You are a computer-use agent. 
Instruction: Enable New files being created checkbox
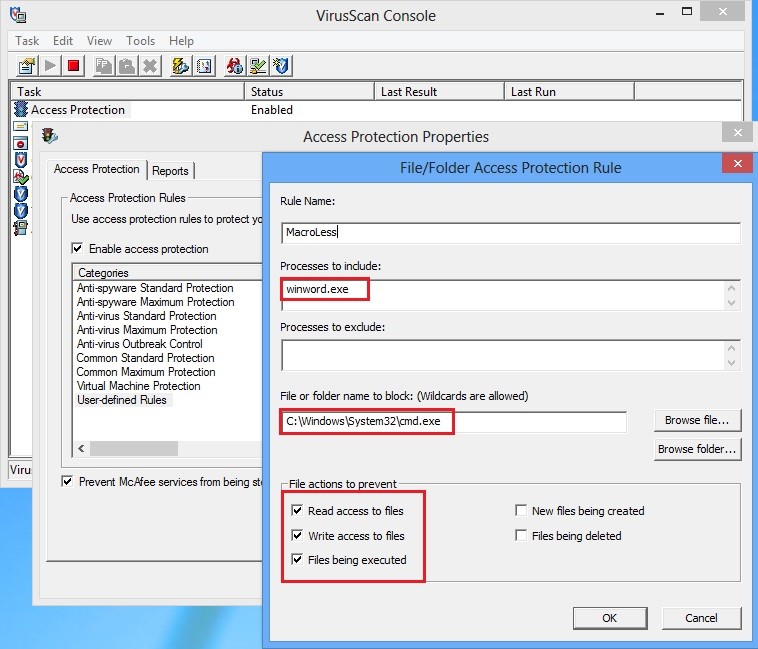(521, 511)
